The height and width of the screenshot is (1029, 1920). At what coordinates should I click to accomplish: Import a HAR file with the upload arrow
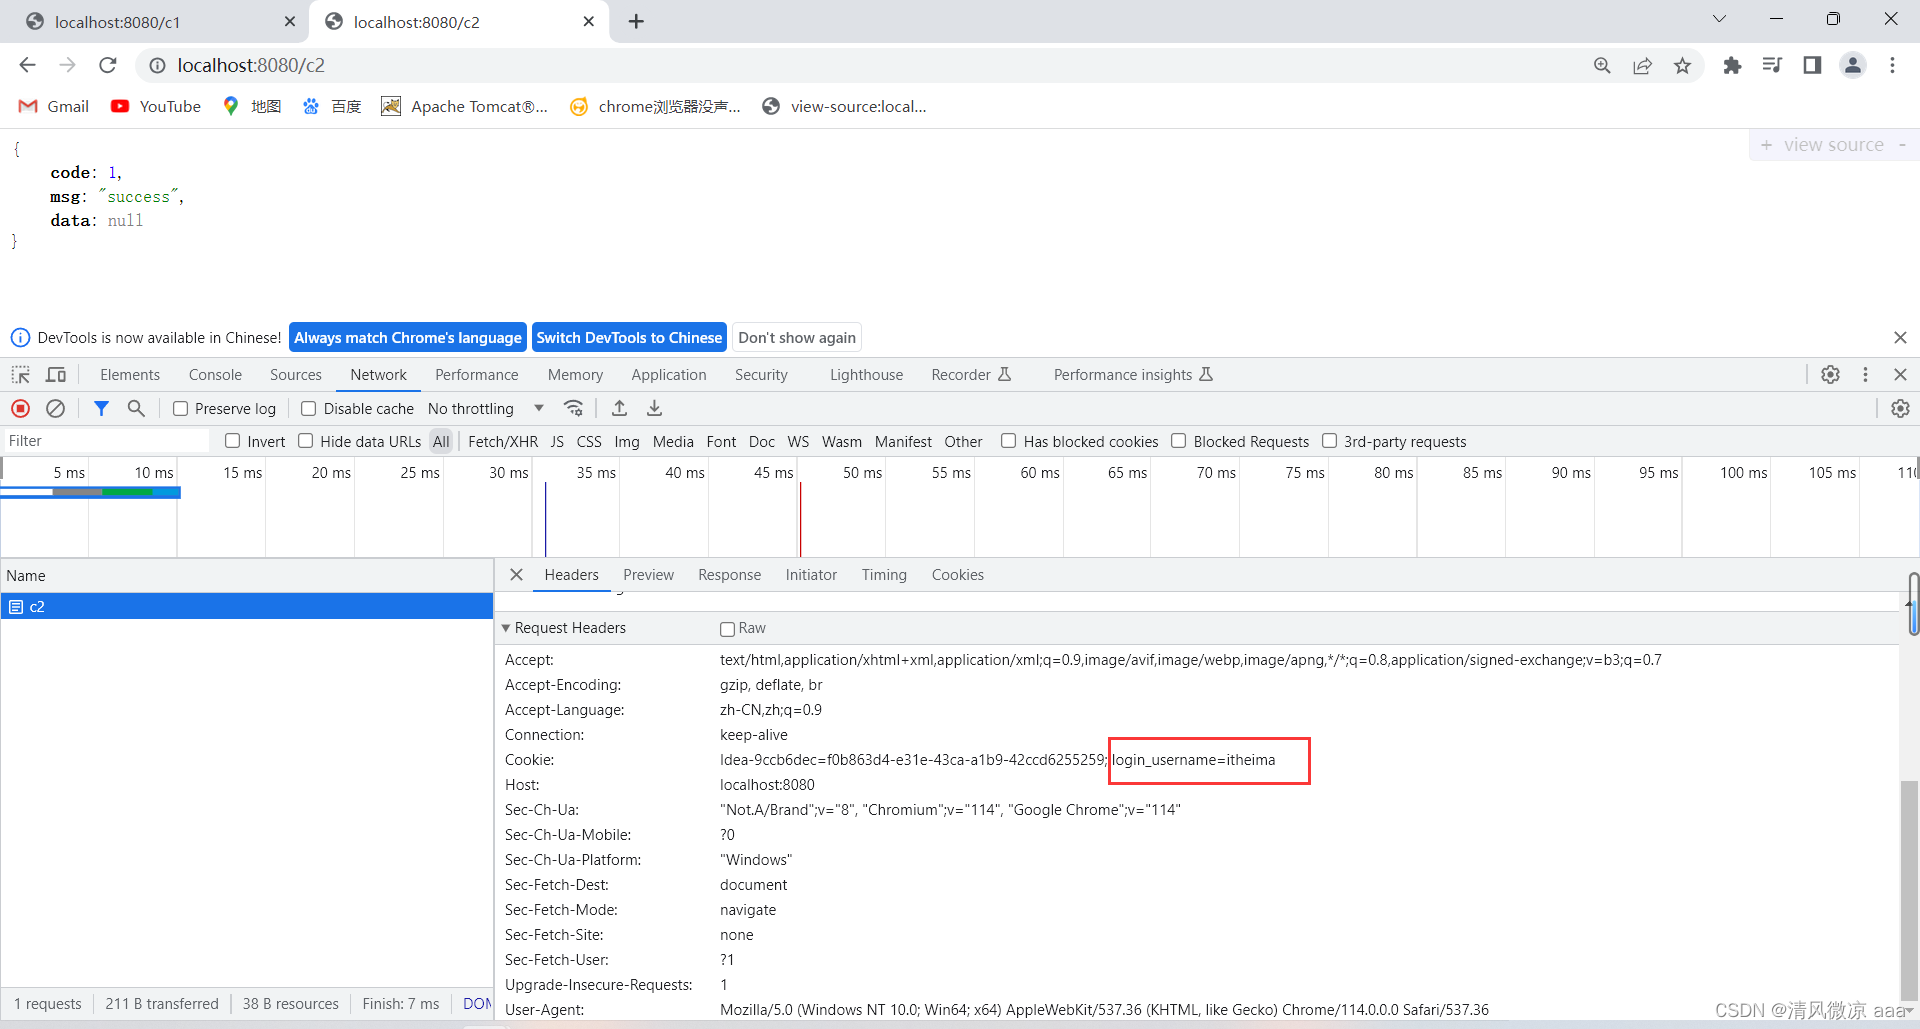click(619, 408)
